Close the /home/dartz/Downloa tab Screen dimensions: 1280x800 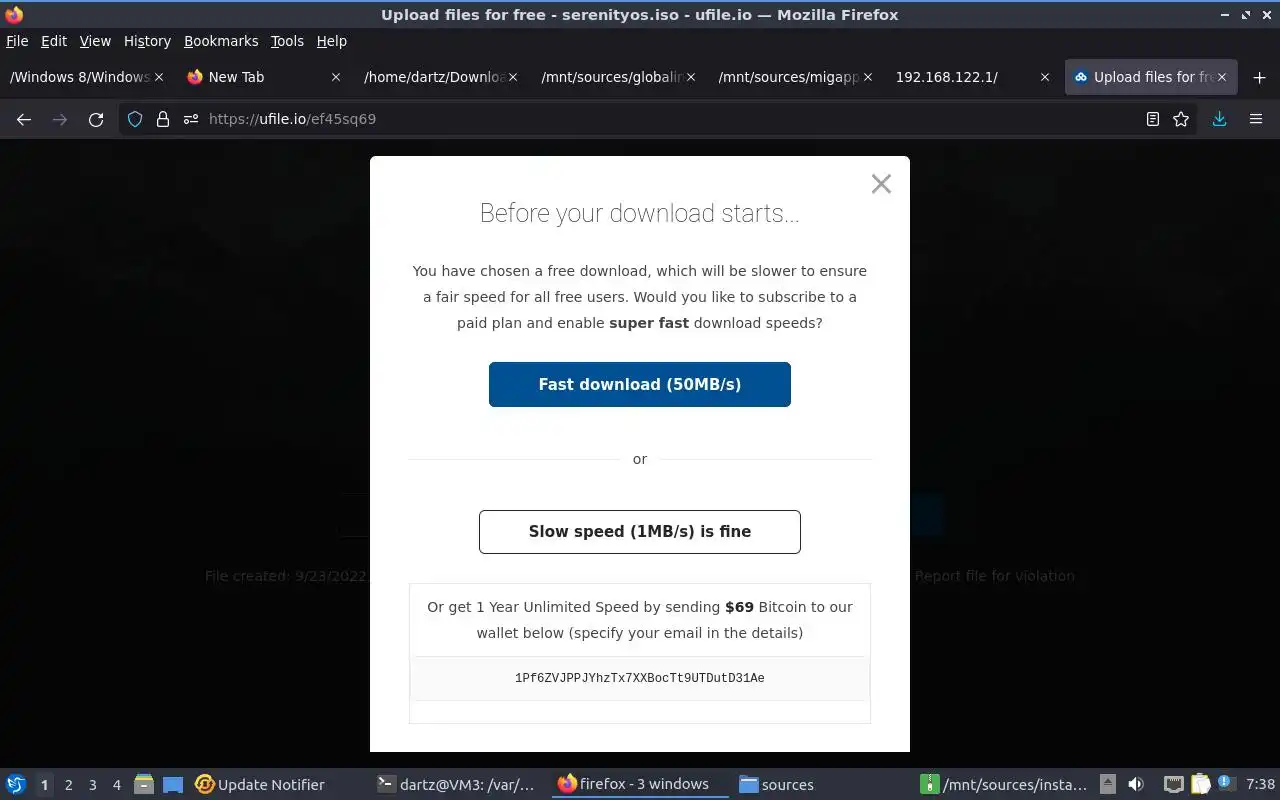[514, 77]
